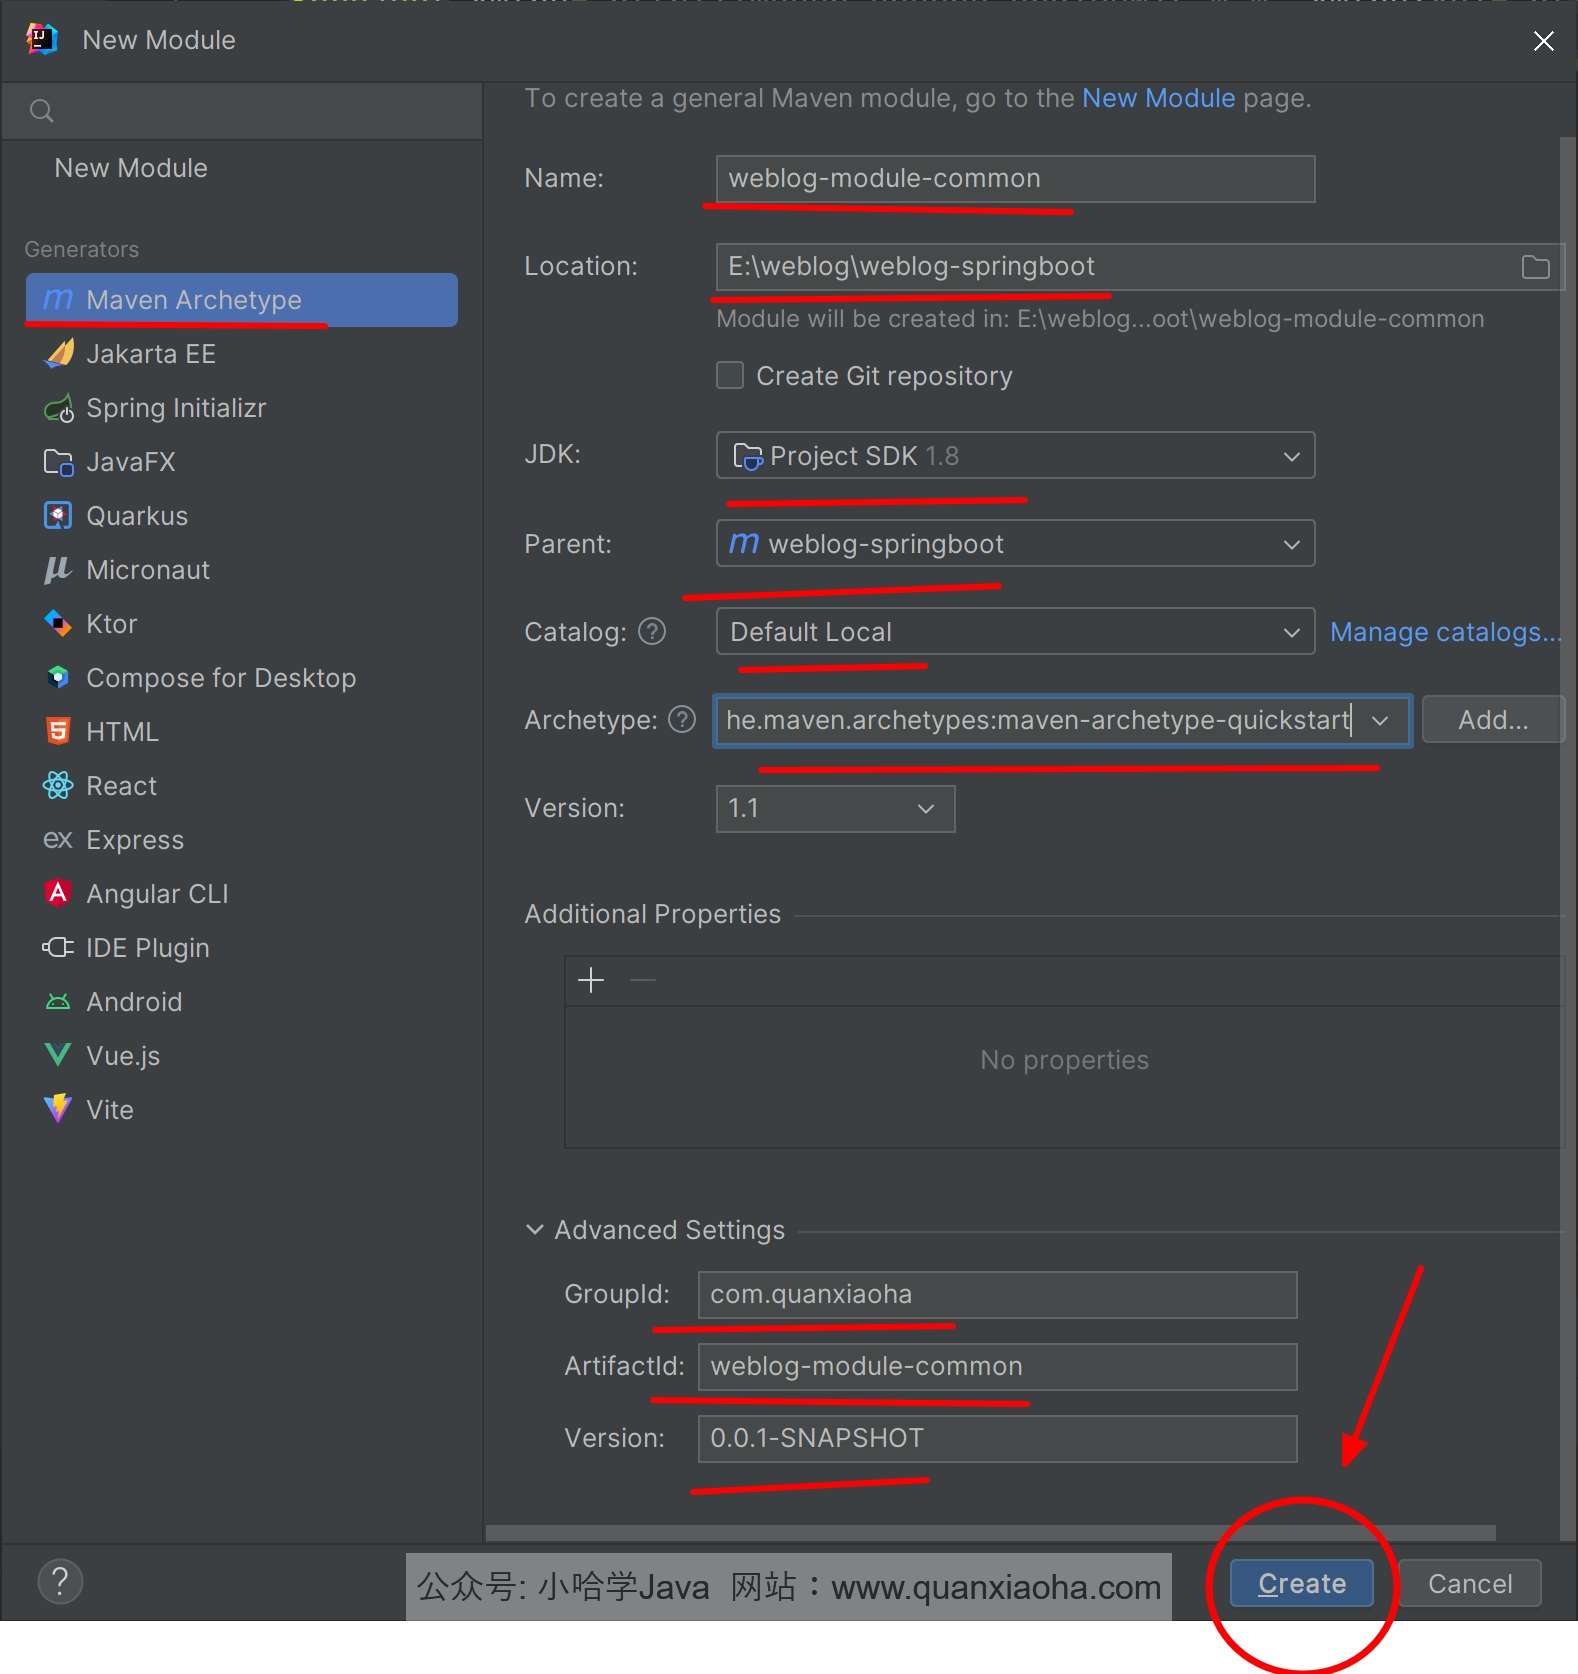Click the help icon next to Catalog
Image resolution: width=1578 pixels, height=1674 pixels.
(x=652, y=632)
